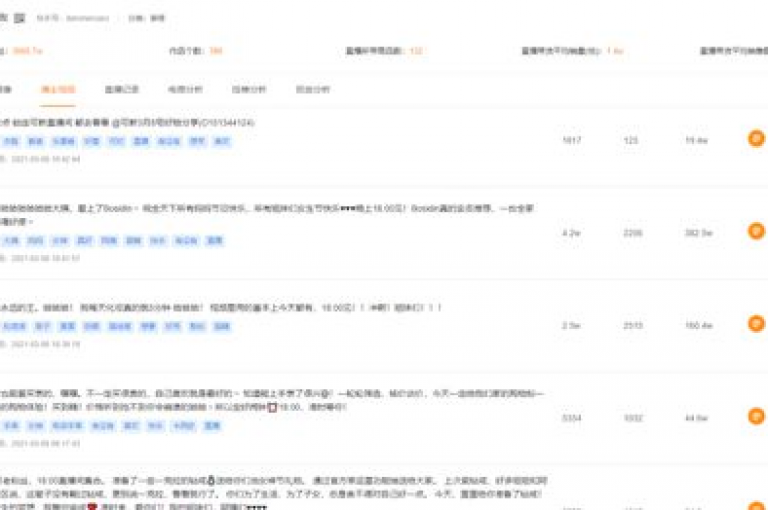The height and width of the screenshot is (510, 768).
Task: Click the 1032 value in the fourth video row
Action: click(633, 418)
